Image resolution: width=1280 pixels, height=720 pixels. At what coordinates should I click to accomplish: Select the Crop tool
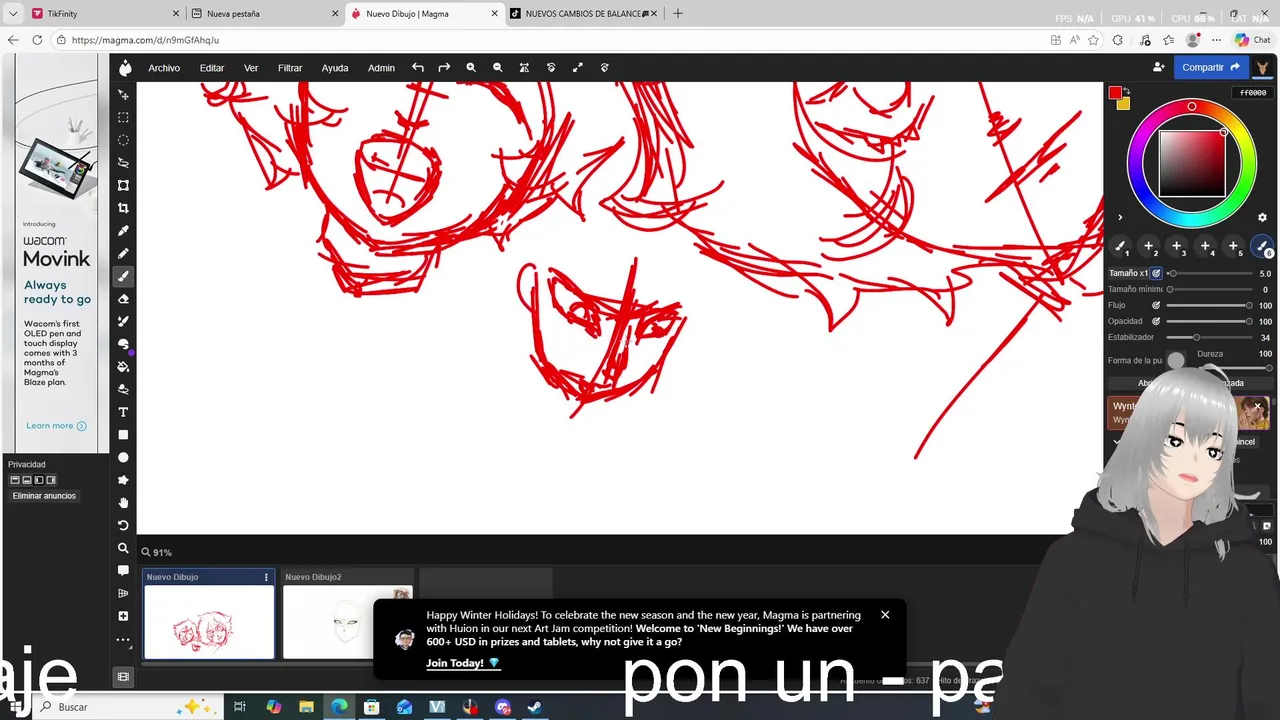[124, 208]
